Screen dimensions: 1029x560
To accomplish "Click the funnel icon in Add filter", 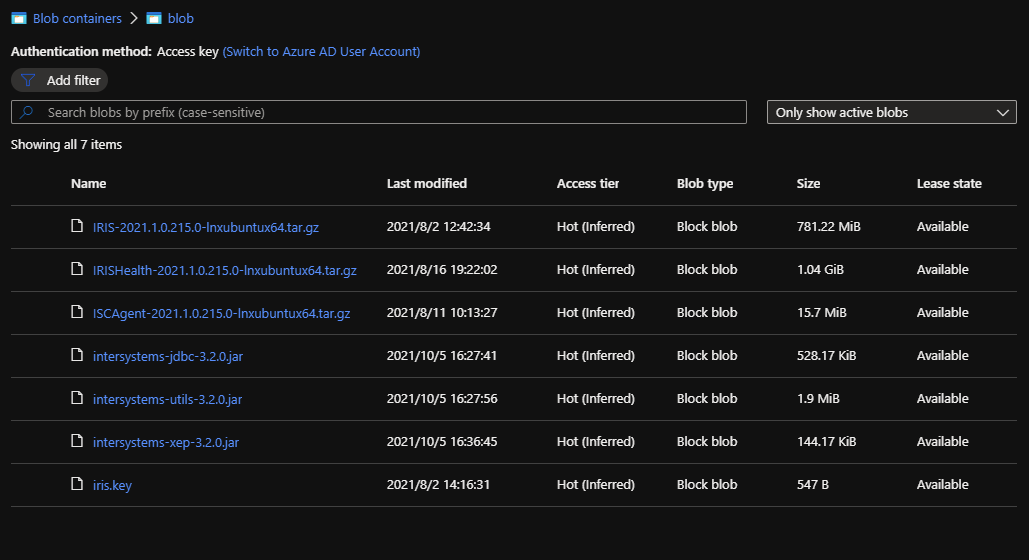I will tap(28, 80).
